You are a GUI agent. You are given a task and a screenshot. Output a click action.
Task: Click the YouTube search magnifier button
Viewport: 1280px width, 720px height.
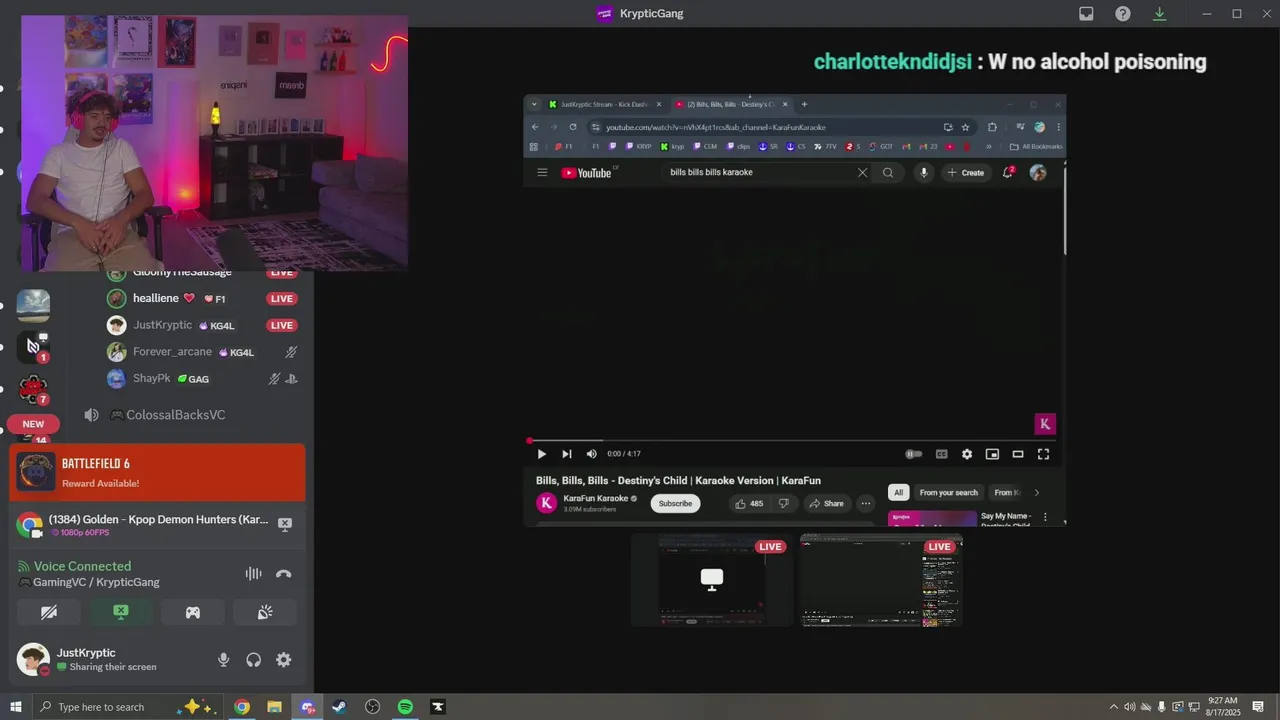[888, 172]
